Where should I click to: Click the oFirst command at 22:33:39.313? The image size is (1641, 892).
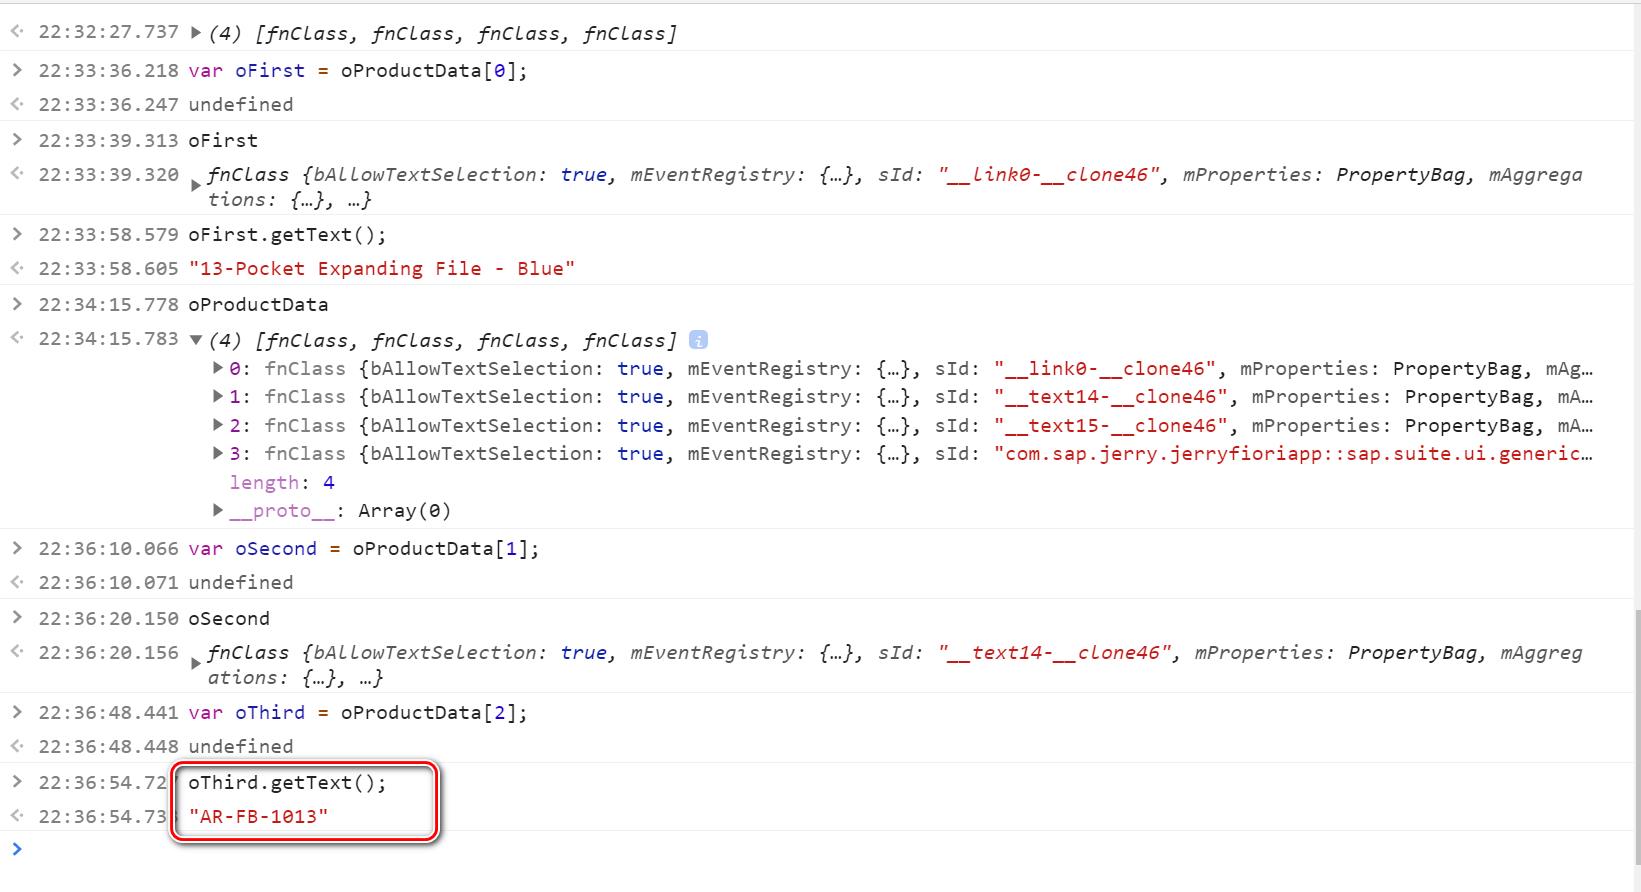coord(223,140)
